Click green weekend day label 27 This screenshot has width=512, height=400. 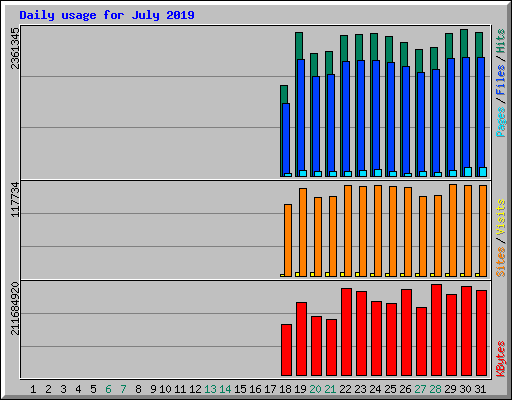click(x=420, y=389)
